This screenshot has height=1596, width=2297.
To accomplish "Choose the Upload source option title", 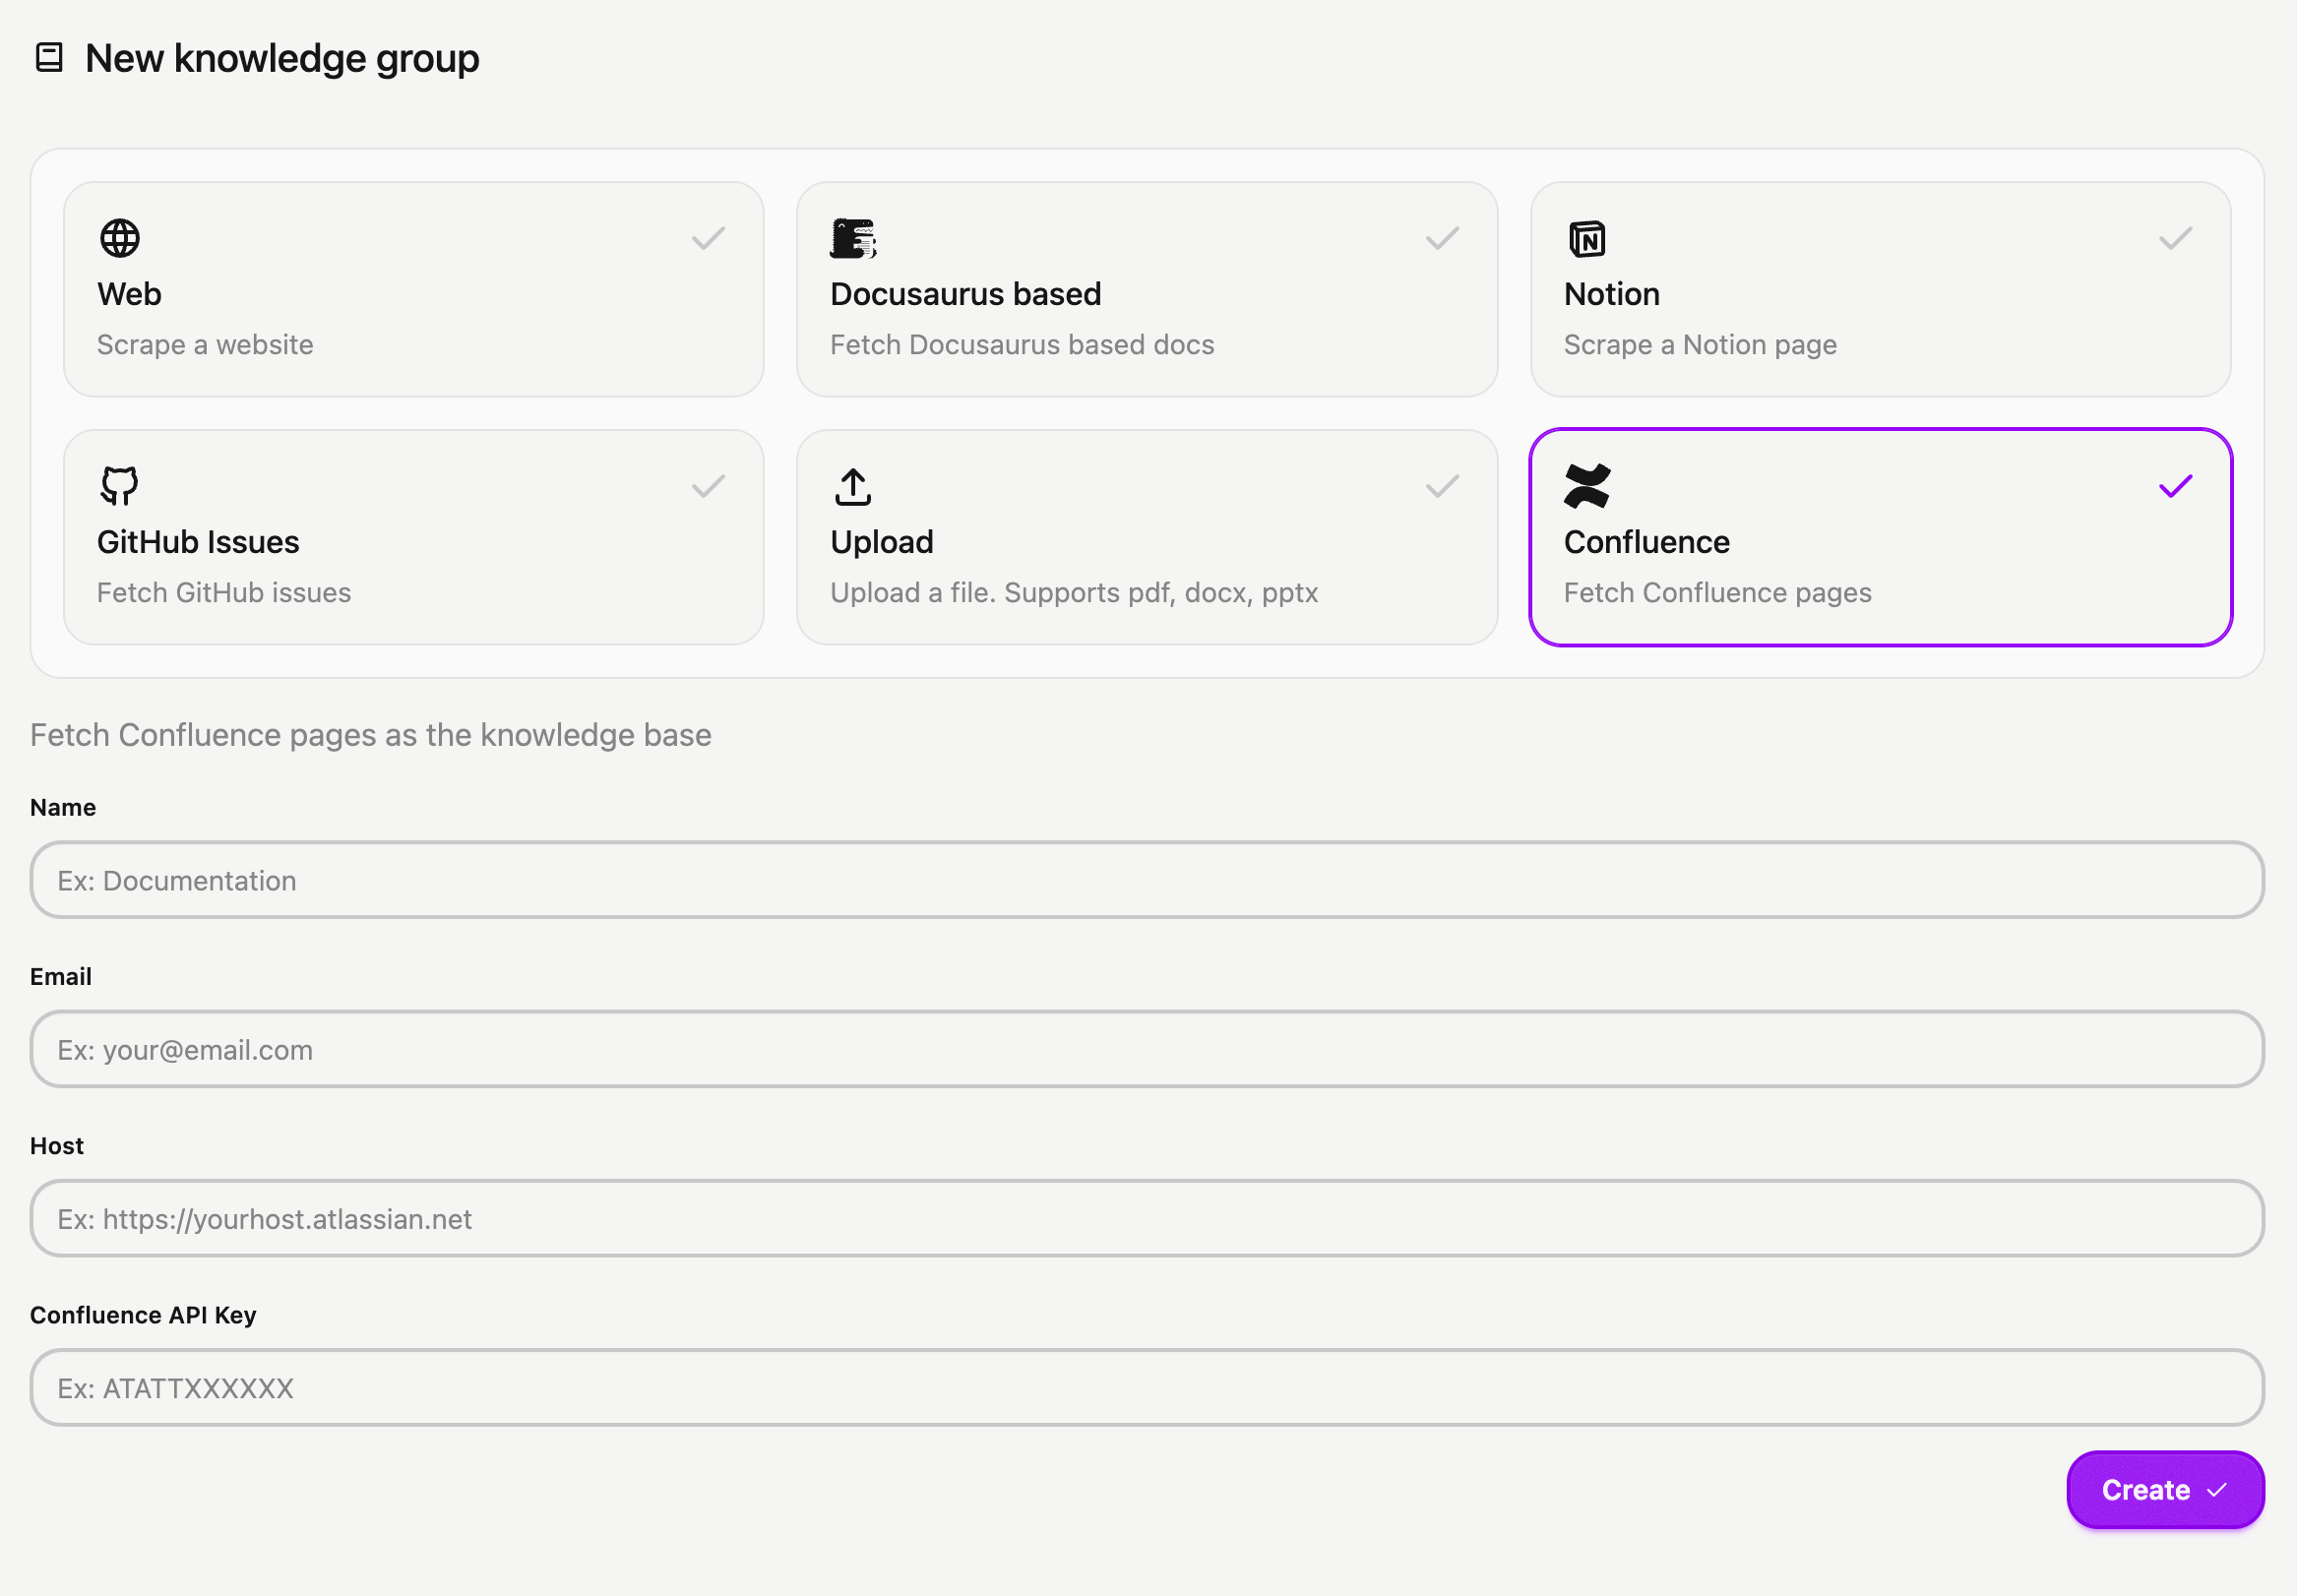I will point(881,542).
